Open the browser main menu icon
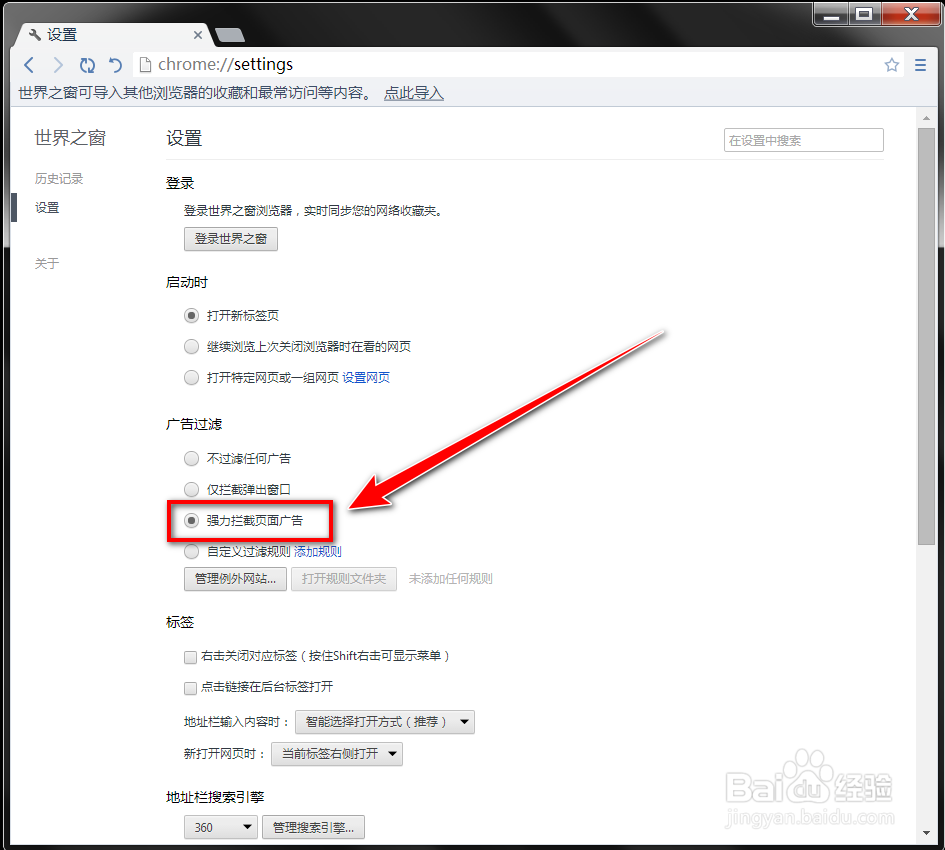Screen dimensions: 945x850 pyautogui.click(x=920, y=65)
